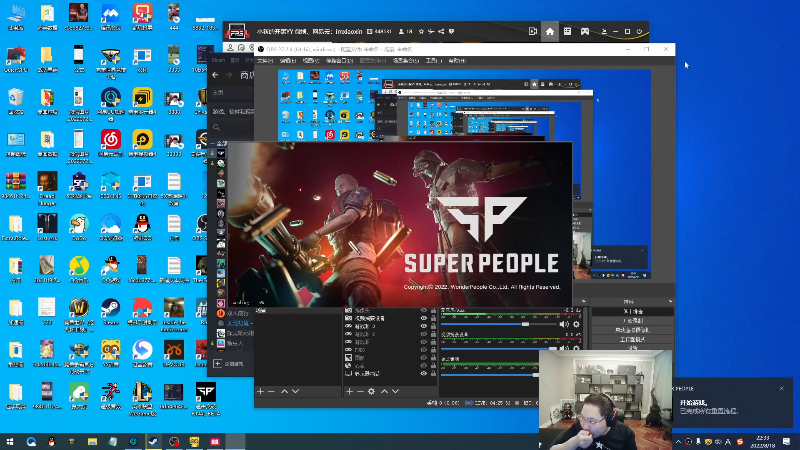Toggle lock on the third source row
Screen dimensions: 800x450
(434, 326)
